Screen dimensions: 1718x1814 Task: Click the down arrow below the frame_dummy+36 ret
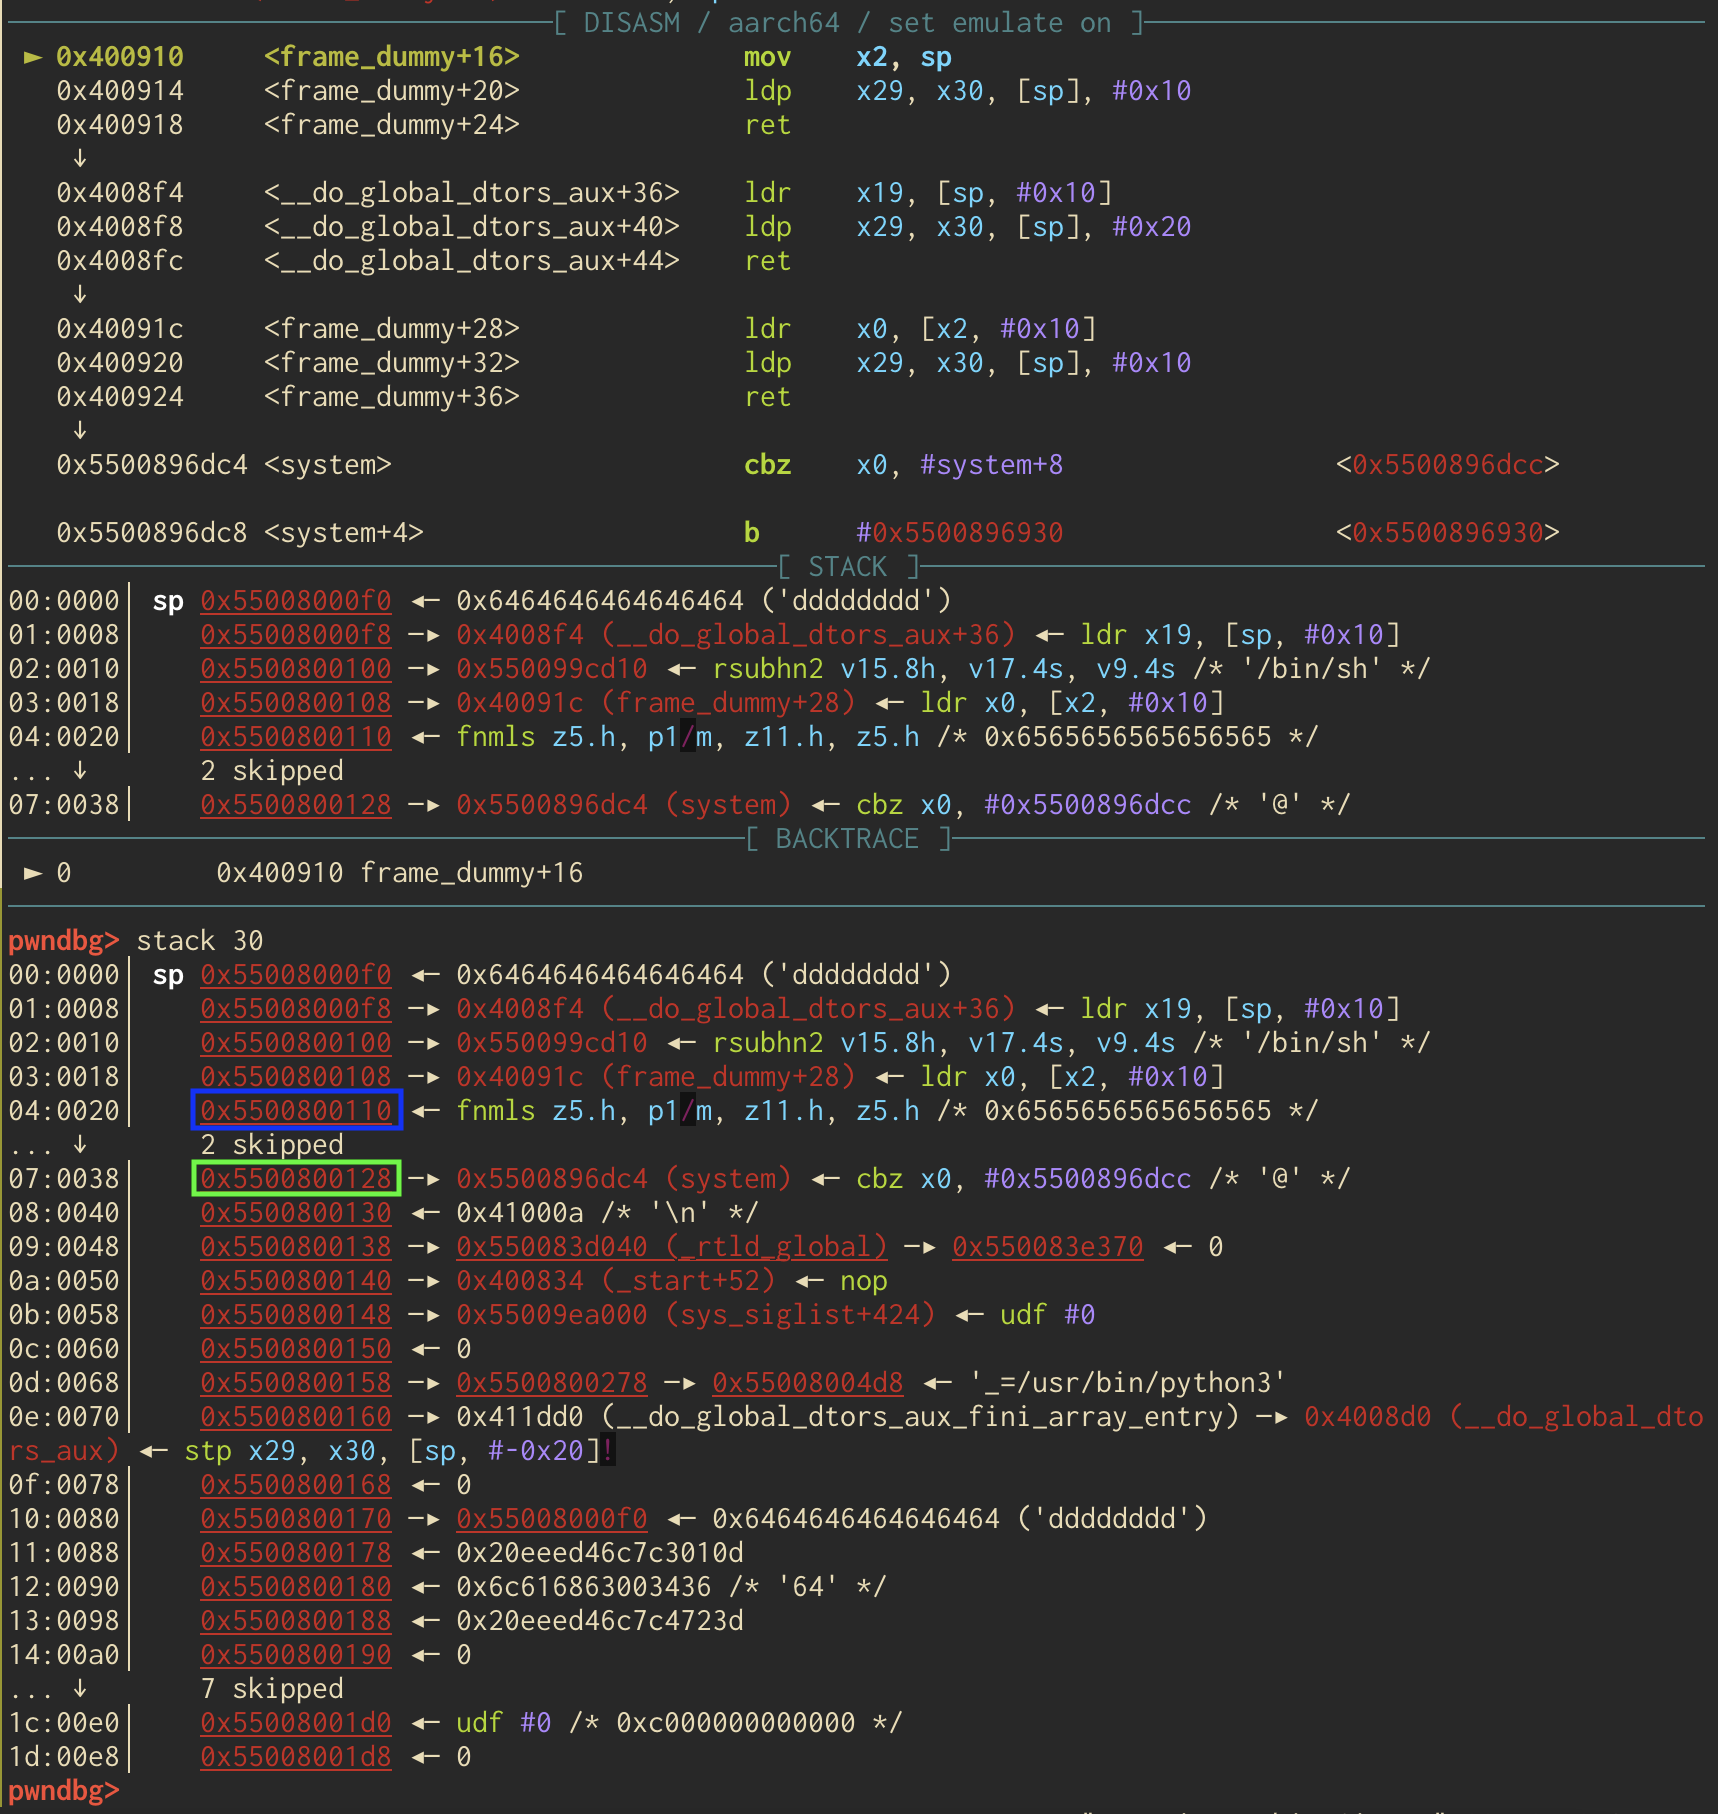pyautogui.click(x=80, y=430)
